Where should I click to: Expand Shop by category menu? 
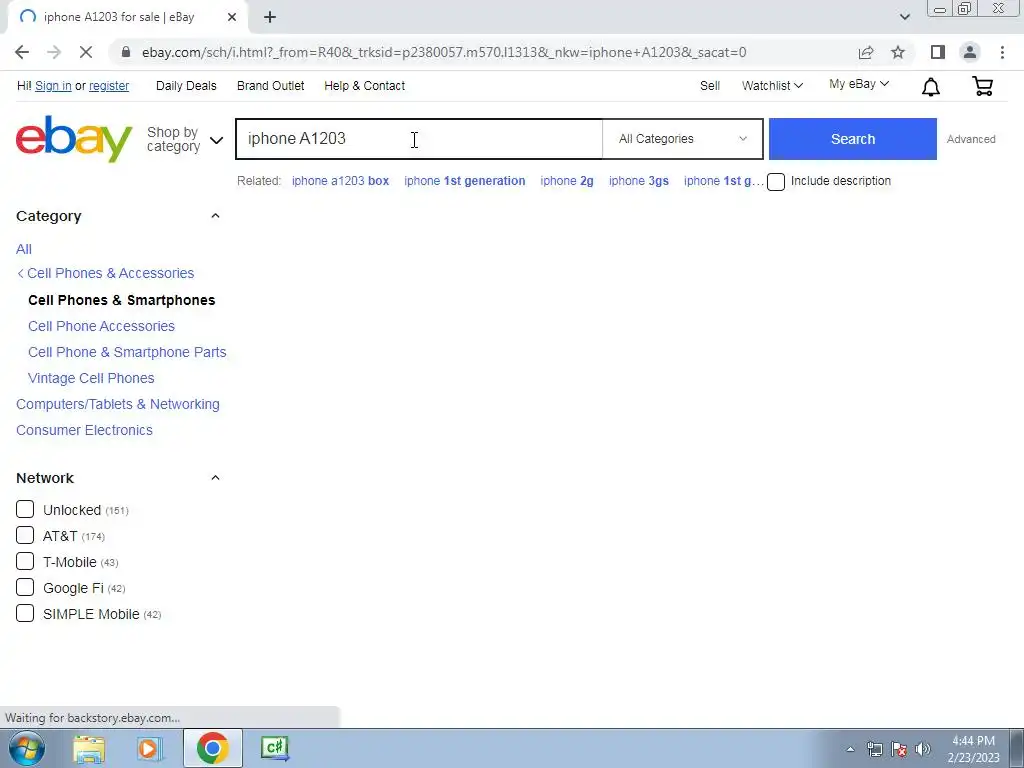185,139
